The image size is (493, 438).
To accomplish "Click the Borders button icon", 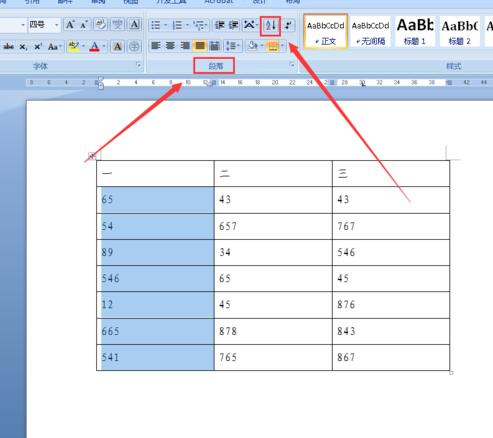I will click(x=273, y=46).
